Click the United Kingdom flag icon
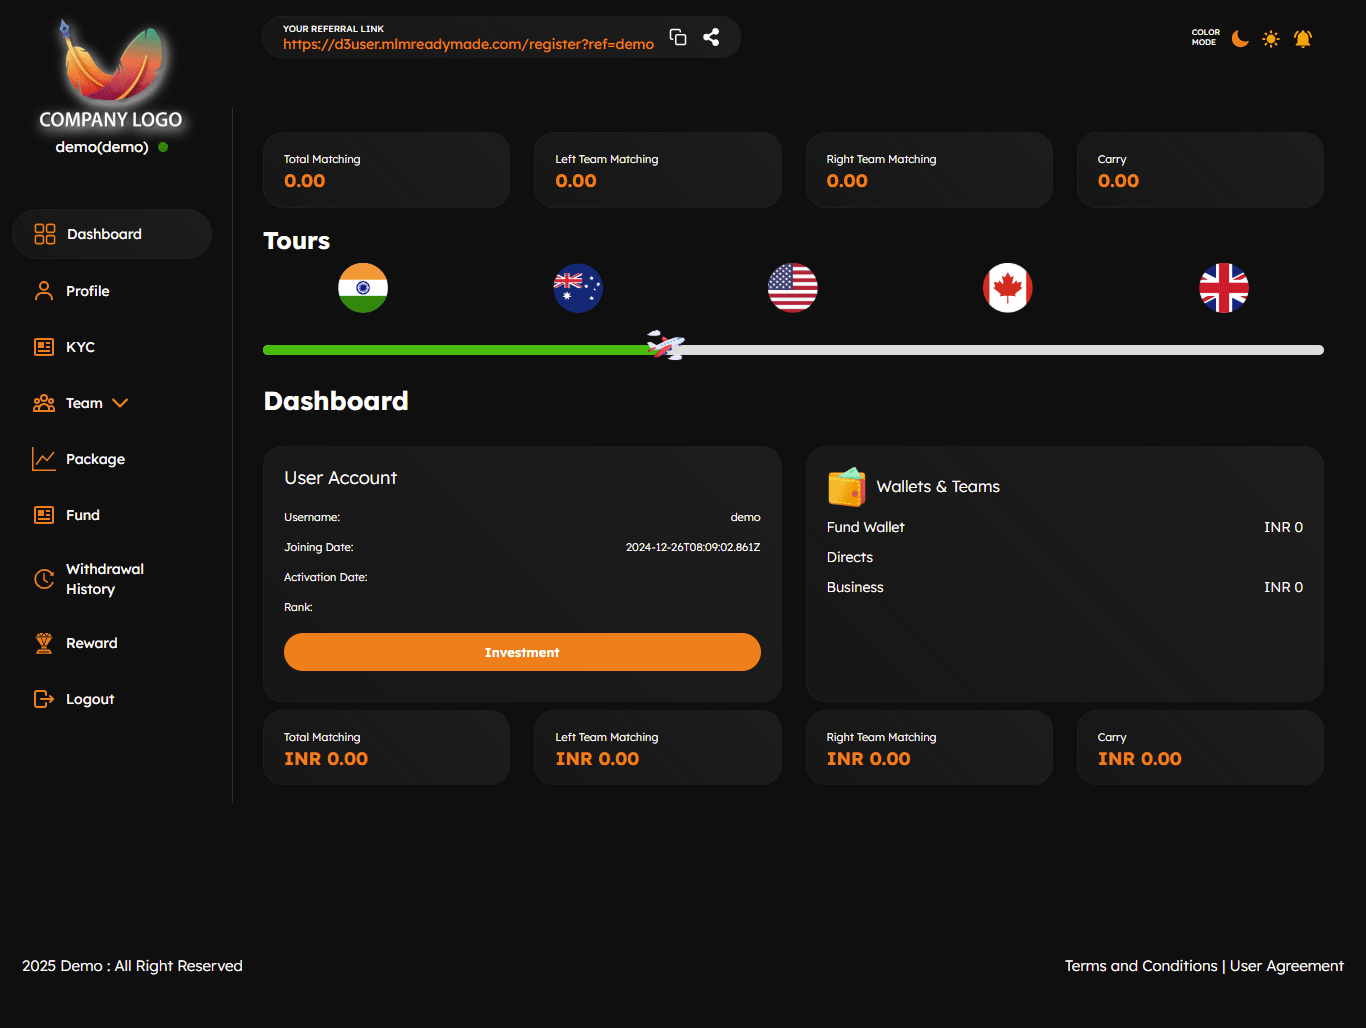 [1224, 288]
